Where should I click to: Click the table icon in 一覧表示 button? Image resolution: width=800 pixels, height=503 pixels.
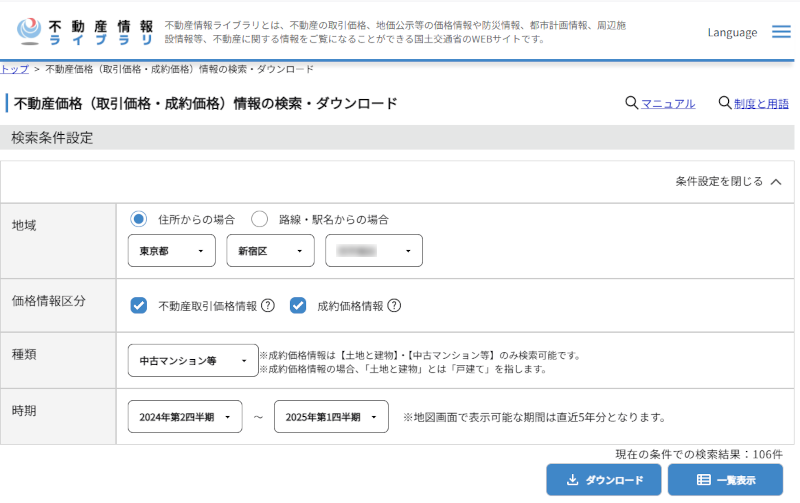[703, 480]
